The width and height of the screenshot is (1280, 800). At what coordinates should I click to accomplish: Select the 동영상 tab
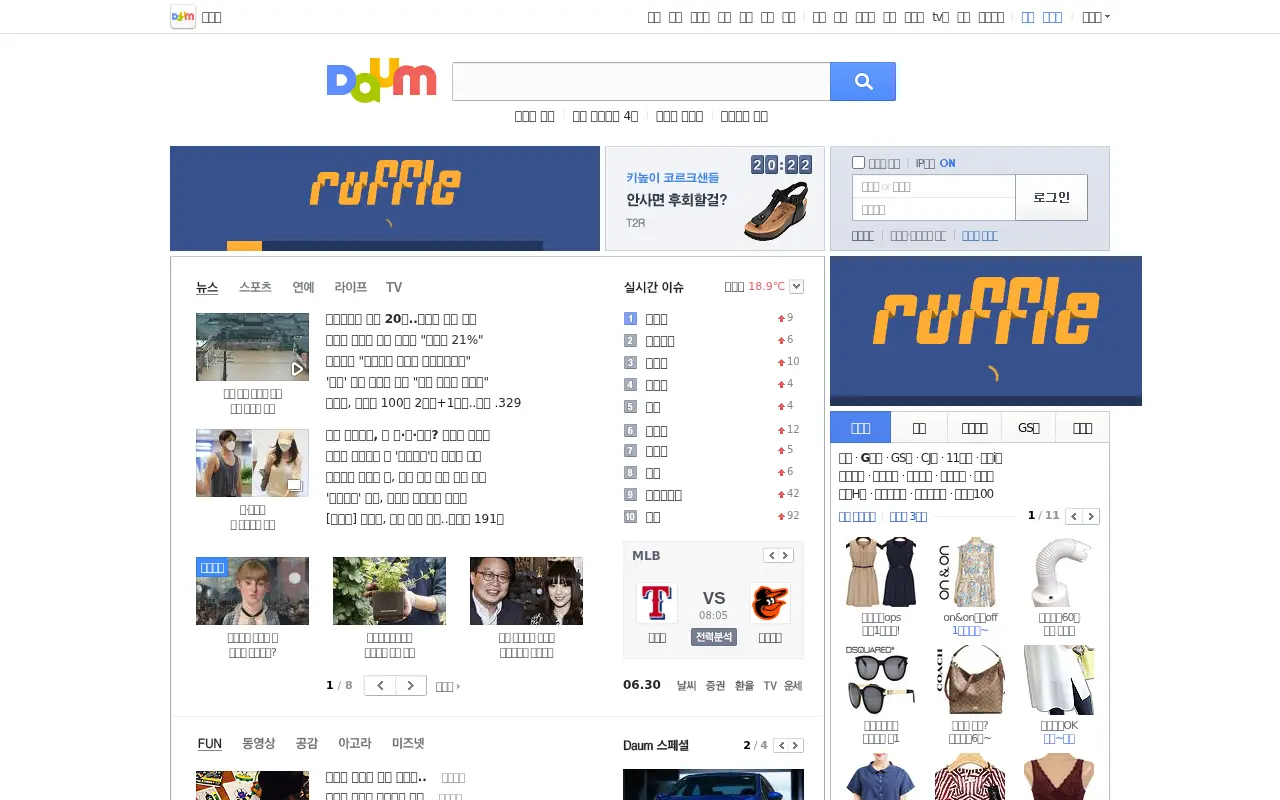tap(258, 743)
